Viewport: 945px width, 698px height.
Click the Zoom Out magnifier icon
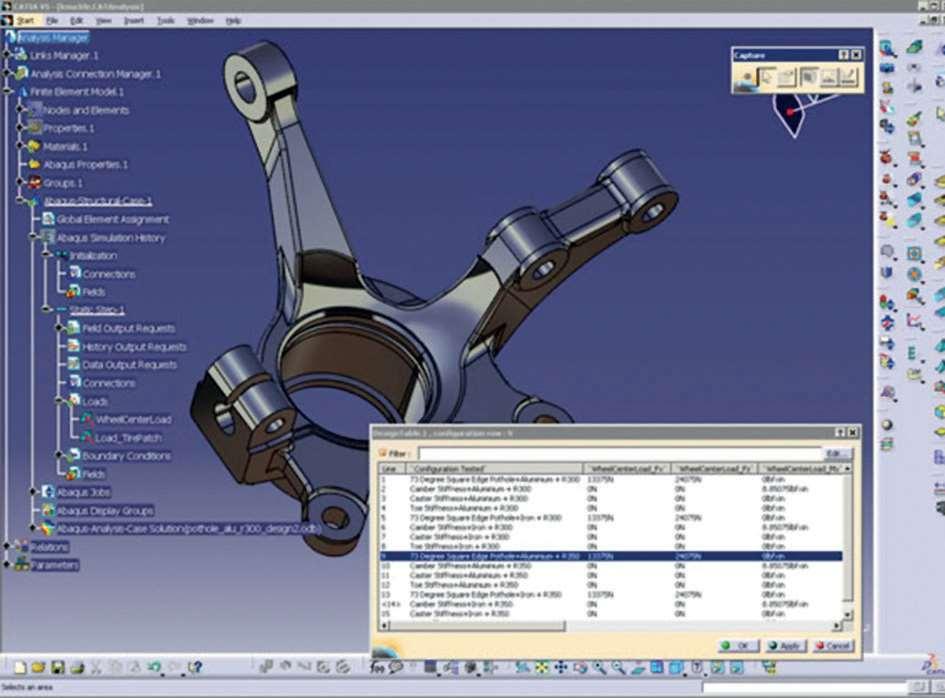click(x=618, y=667)
